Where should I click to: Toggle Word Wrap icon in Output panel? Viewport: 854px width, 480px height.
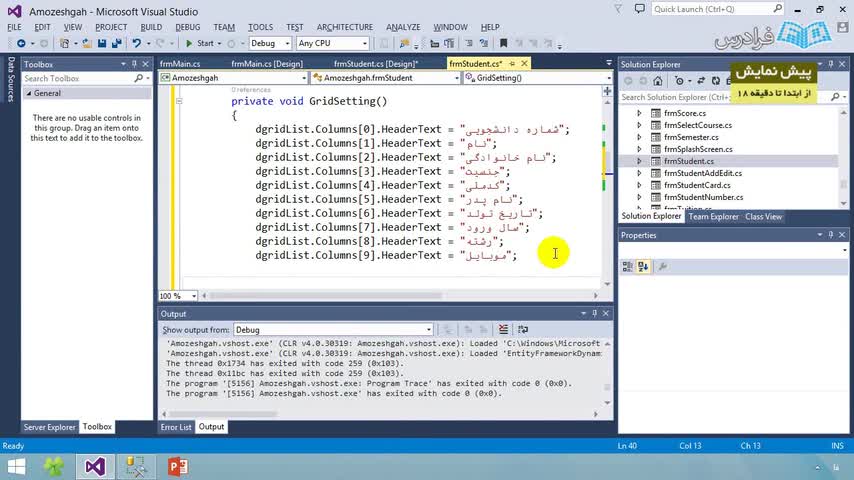pos(523,329)
